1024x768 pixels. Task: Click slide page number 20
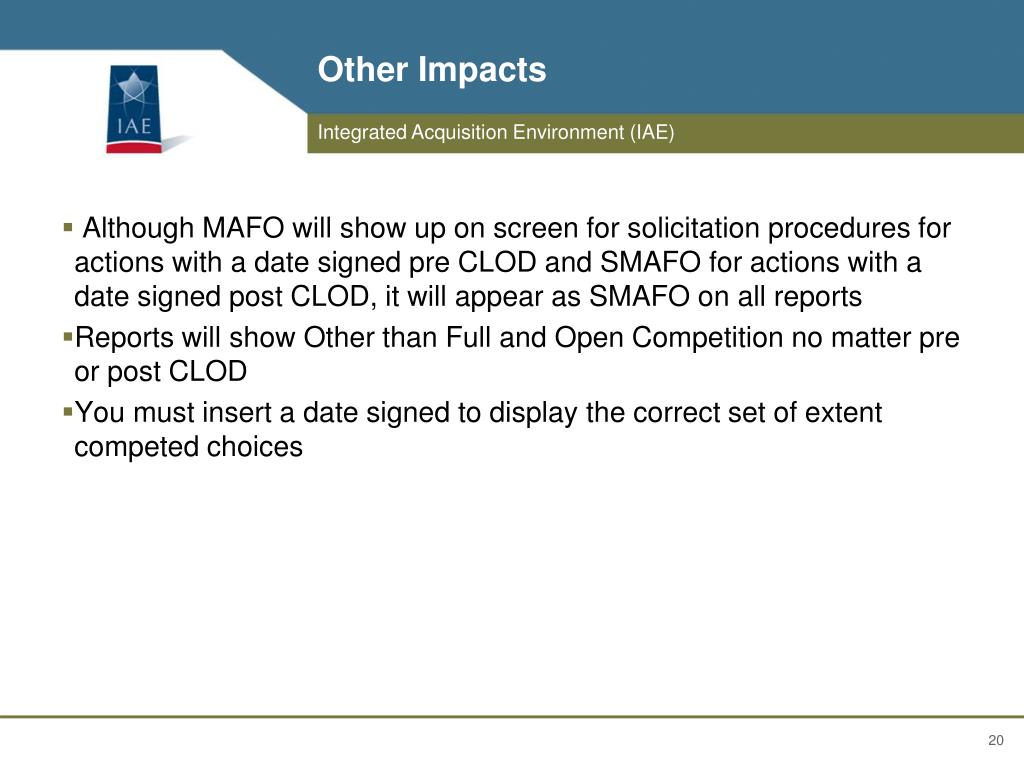coord(996,740)
